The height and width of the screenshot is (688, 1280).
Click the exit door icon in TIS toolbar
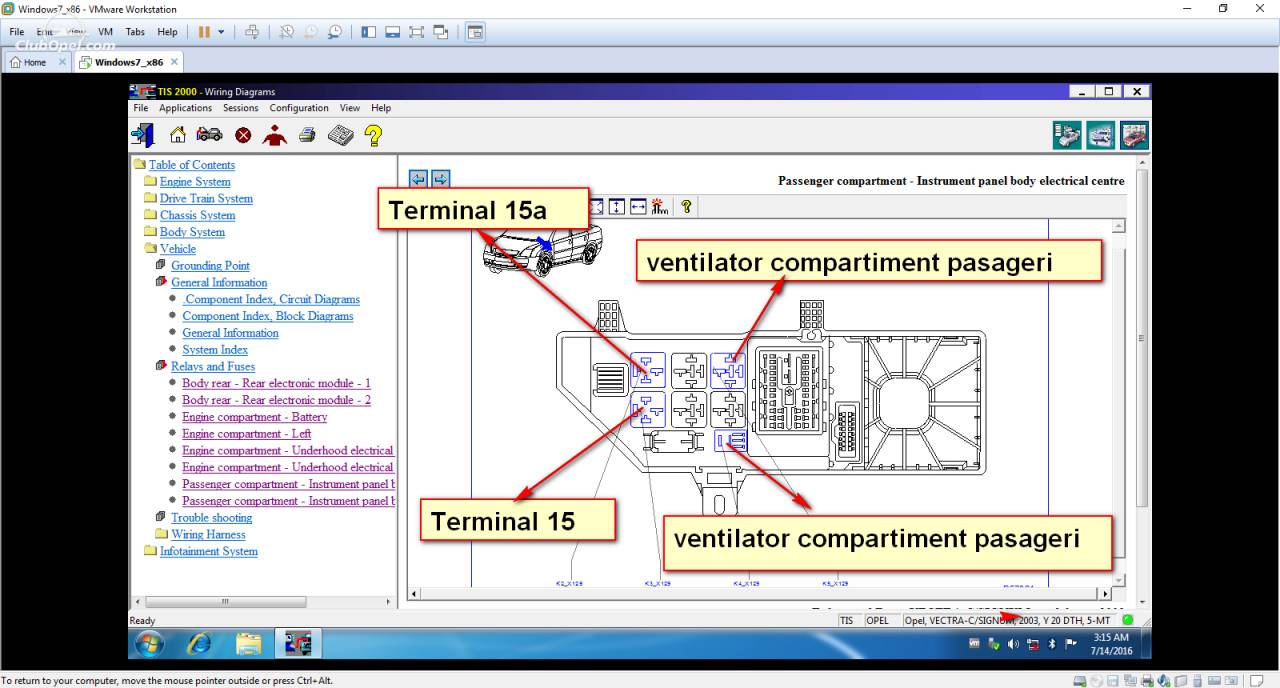143,134
